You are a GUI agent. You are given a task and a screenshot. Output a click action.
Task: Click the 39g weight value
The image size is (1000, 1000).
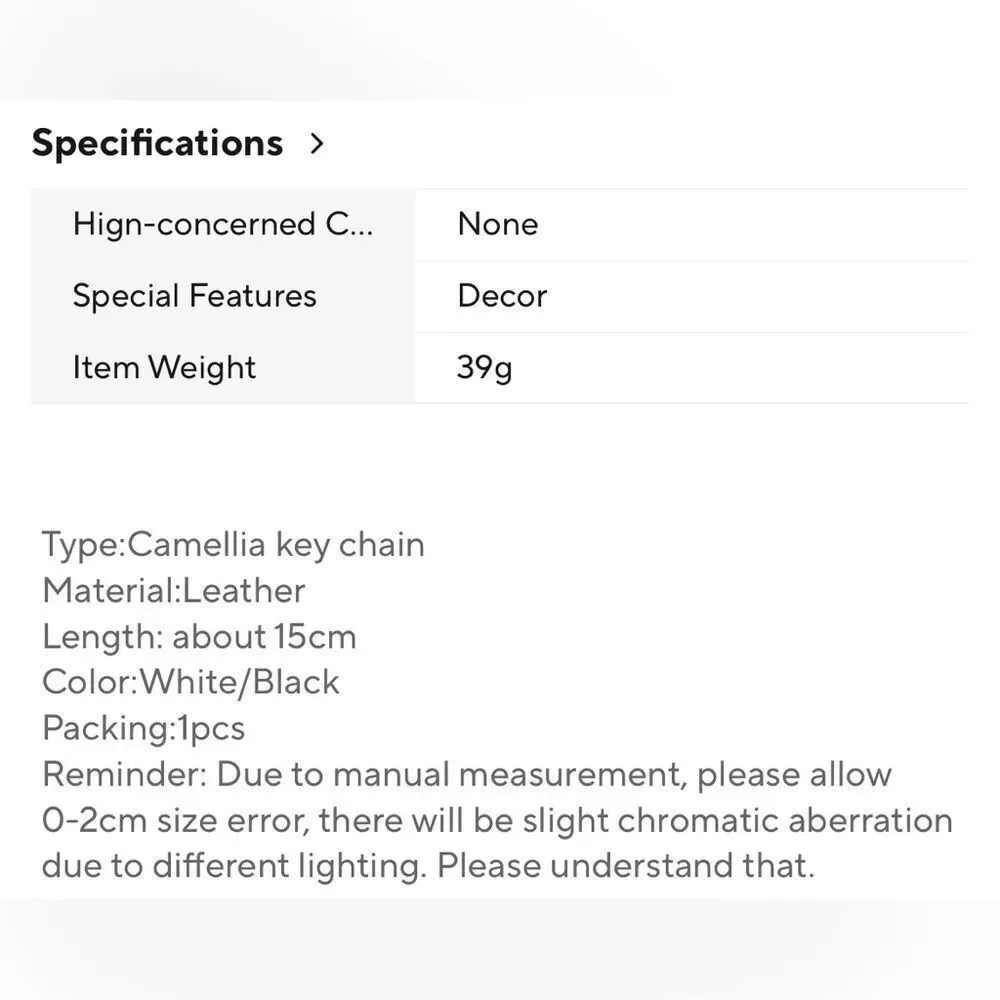(484, 368)
